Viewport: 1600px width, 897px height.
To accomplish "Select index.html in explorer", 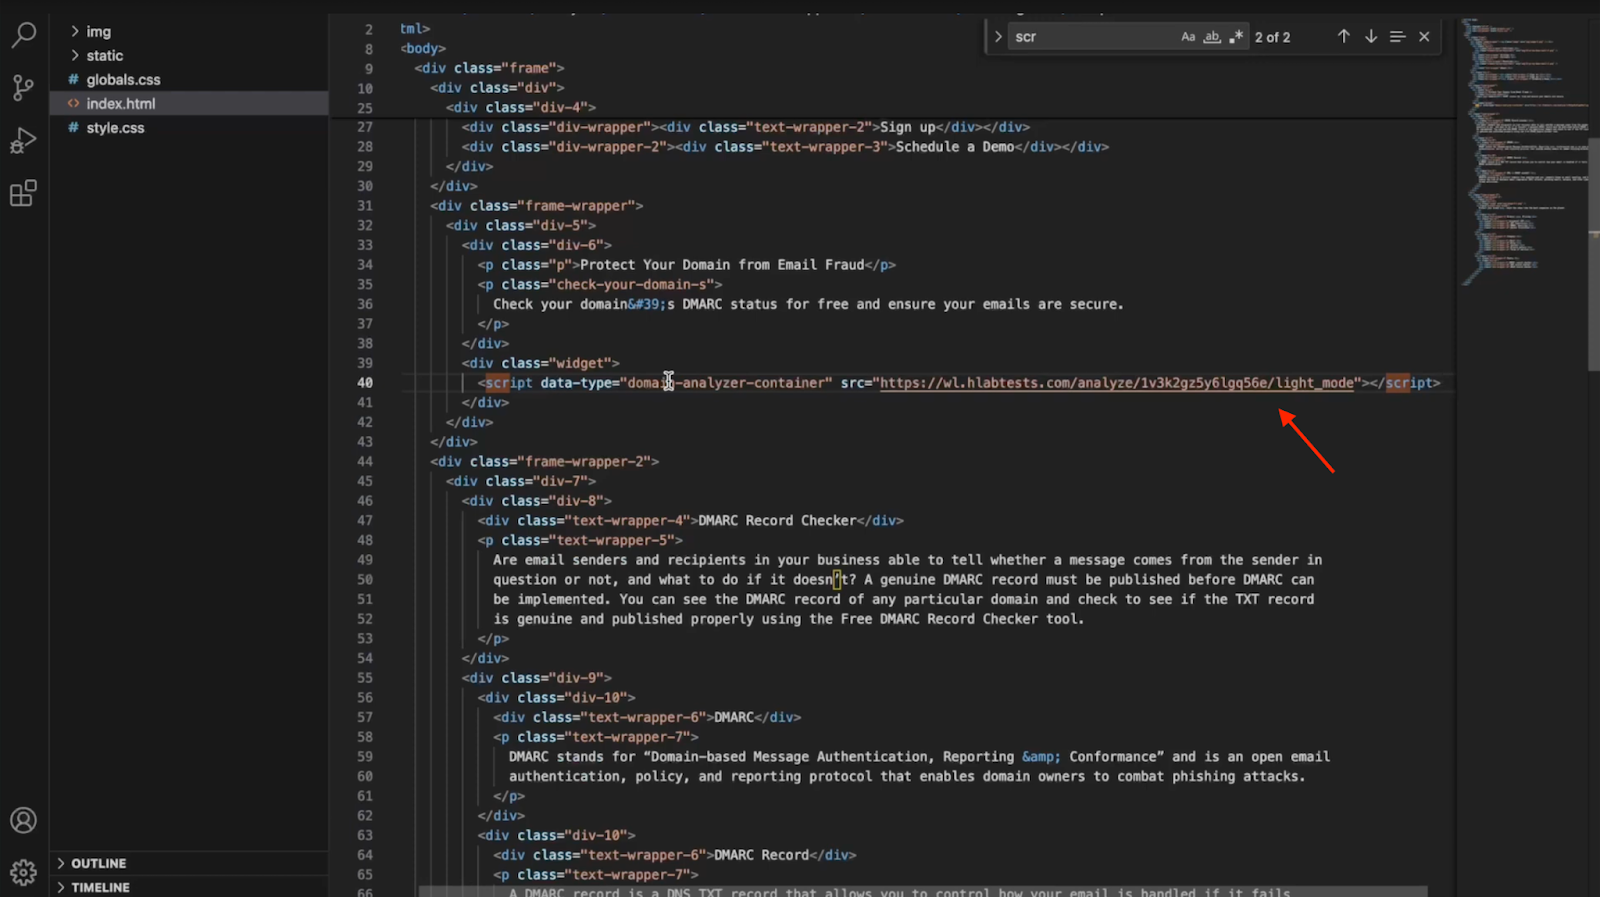I will pos(189,103).
